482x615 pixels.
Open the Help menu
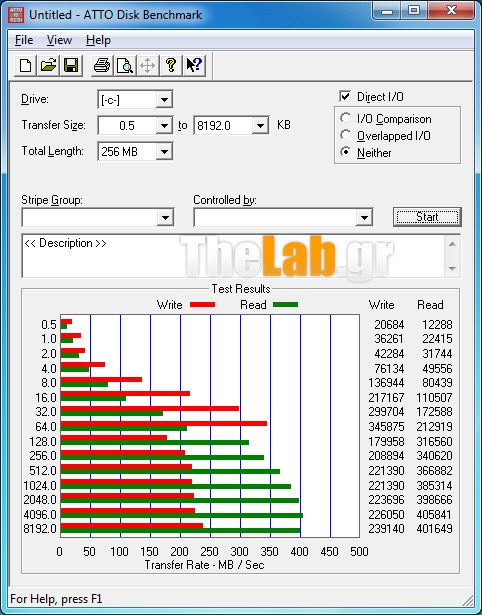pos(98,40)
